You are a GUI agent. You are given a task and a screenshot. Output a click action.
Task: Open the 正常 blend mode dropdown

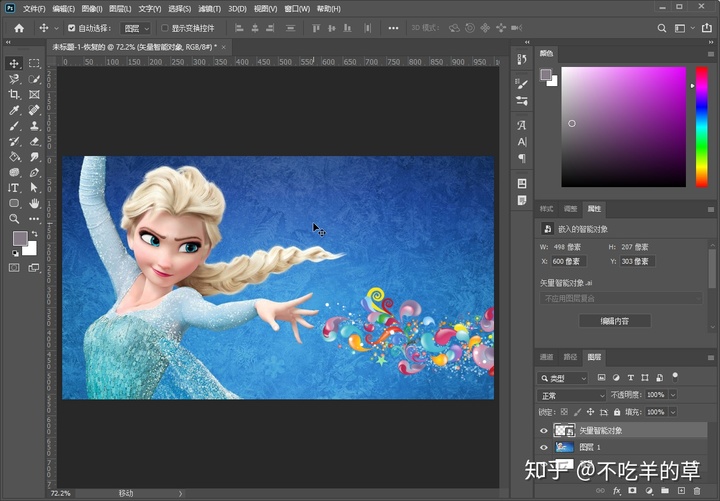coord(572,395)
